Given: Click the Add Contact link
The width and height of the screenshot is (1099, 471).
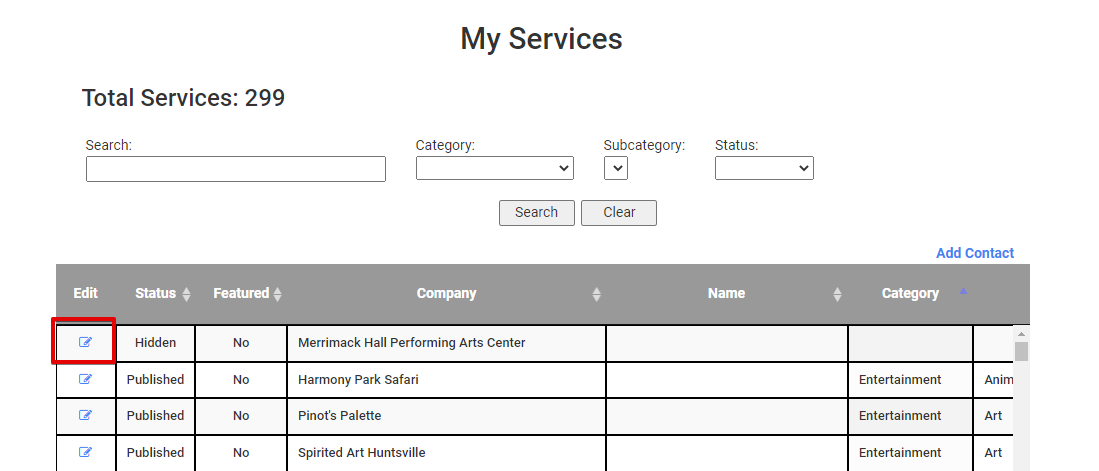Looking at the screenshot, I should (x=974, y=253).
